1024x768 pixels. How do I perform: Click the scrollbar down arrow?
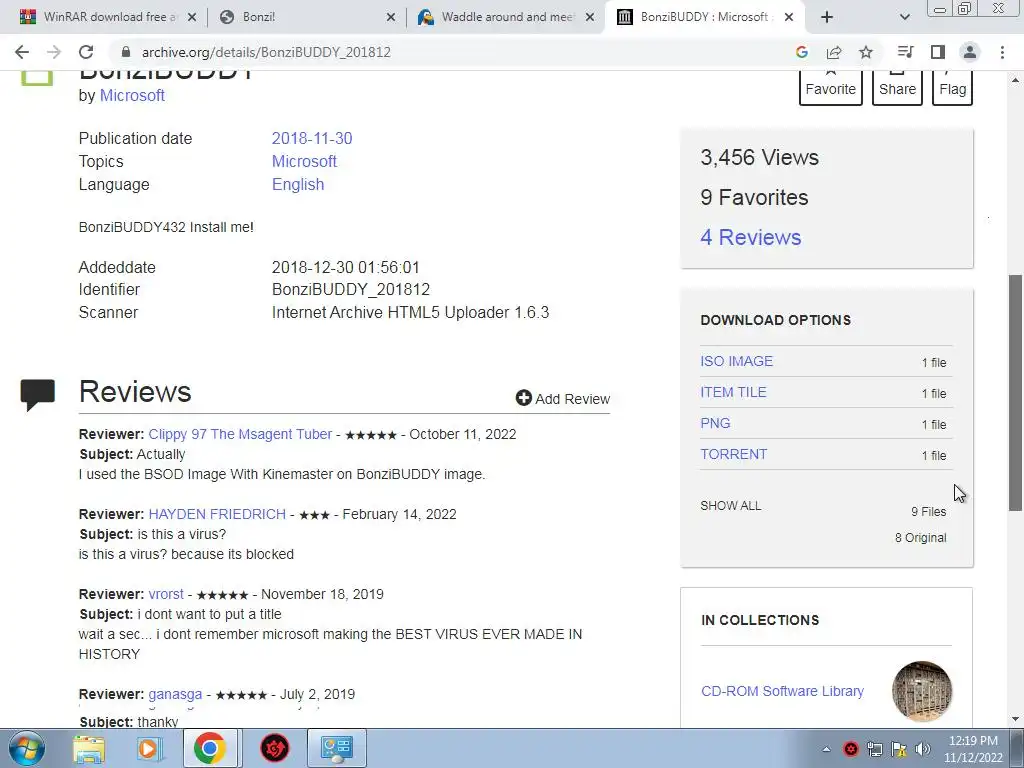[x=1016, y=719]
